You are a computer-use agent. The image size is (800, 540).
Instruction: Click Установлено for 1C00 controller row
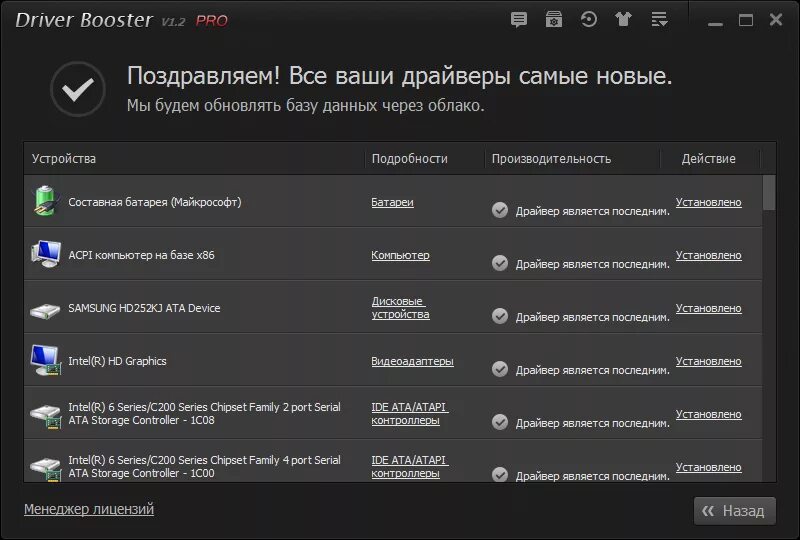pyautogui.click(x=708, y=467)
